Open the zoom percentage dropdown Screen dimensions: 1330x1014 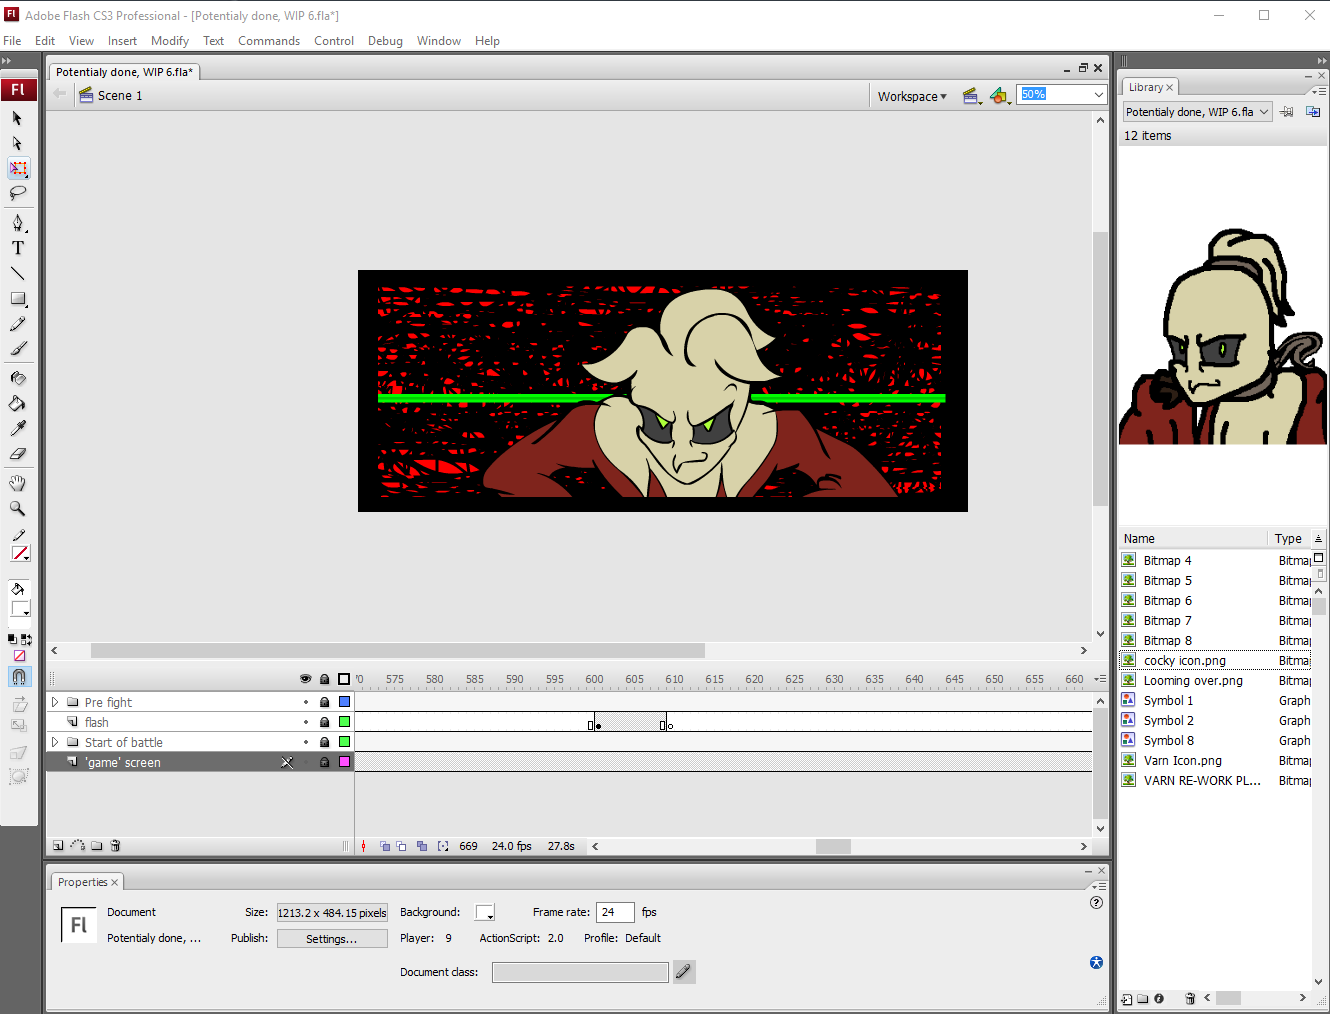tap(1098, 95)
